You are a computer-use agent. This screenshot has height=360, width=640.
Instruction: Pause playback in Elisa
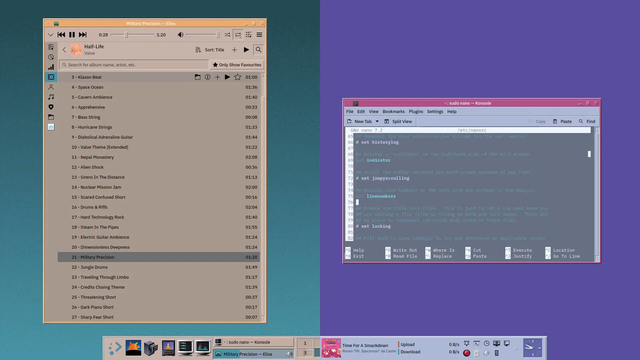click(x=72, y=35)
